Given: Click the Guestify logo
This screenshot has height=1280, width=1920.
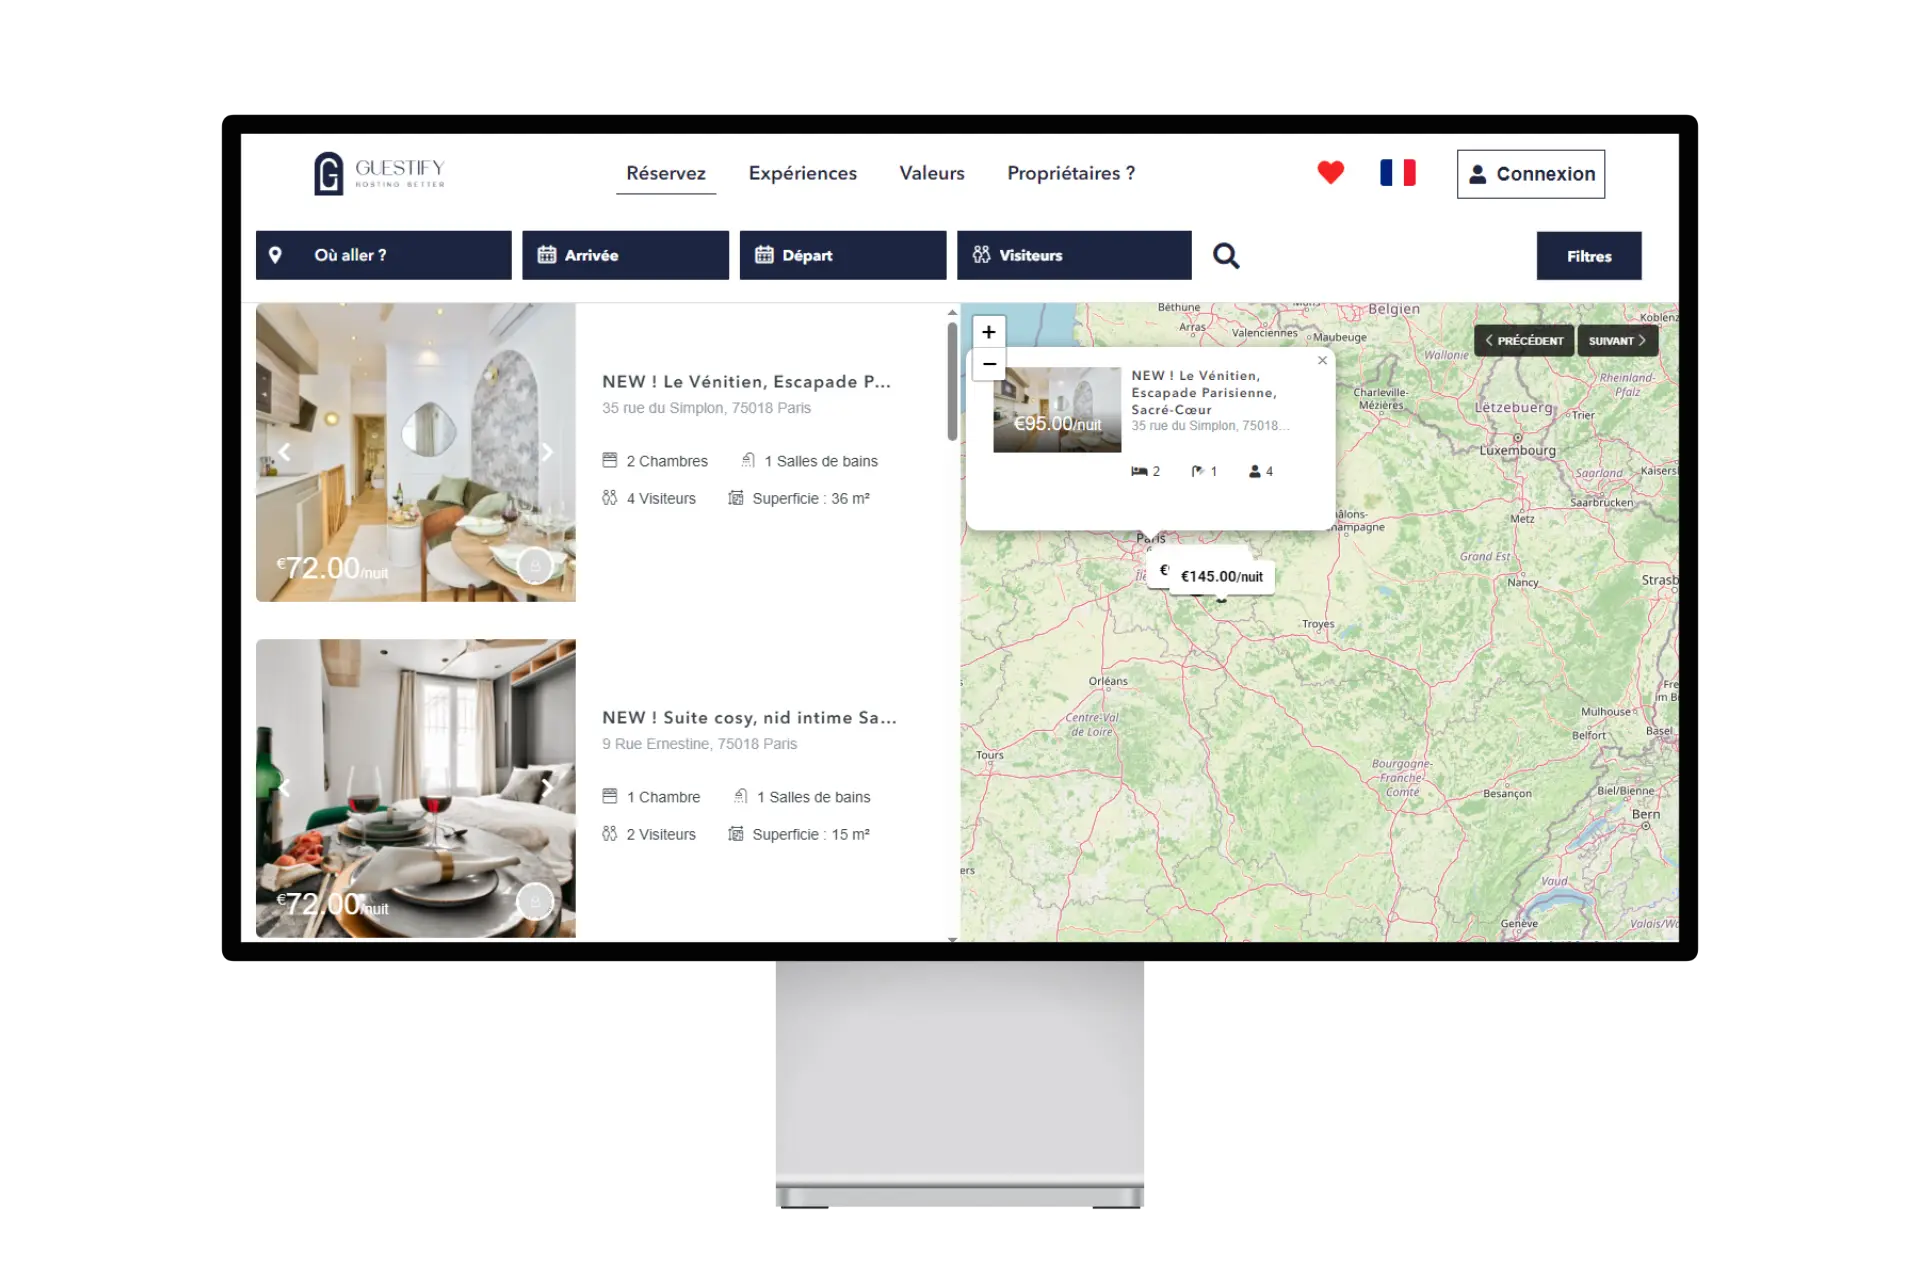Looking at the screenshot, I should [x=380, y=173].
